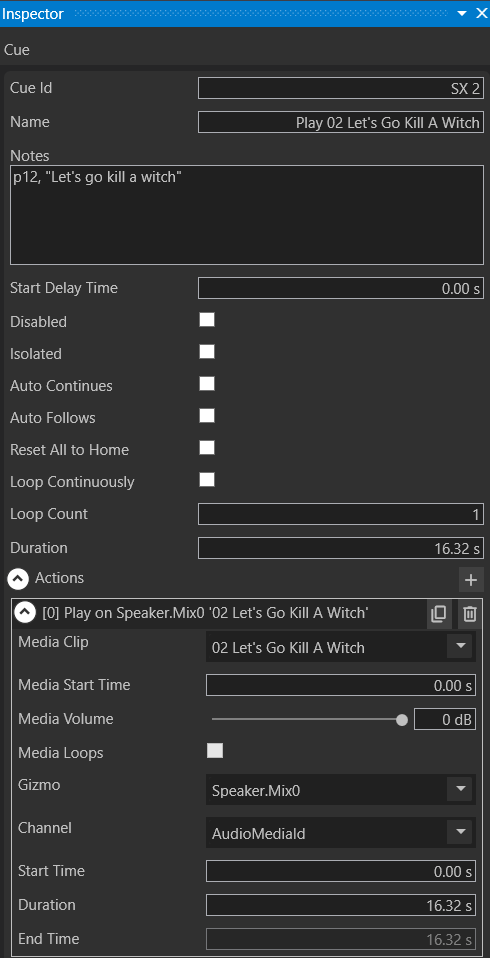Image resolution: width=490 pixels, height=958 pixels.
Task: Click the Start Delay Time field
Action: coord(341,288)
